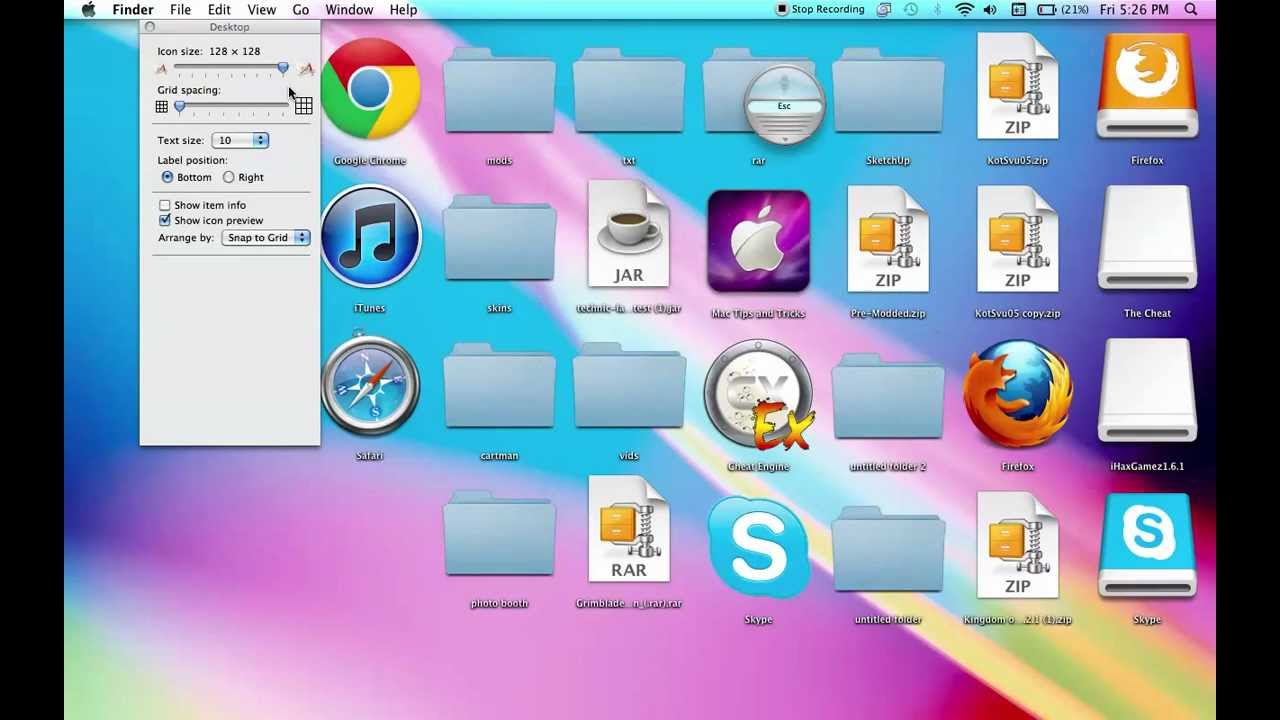Click Stop Recording in menu bar
Image resolution: width=1280 pixels, height=720 pixels.
tap(820, 10)
